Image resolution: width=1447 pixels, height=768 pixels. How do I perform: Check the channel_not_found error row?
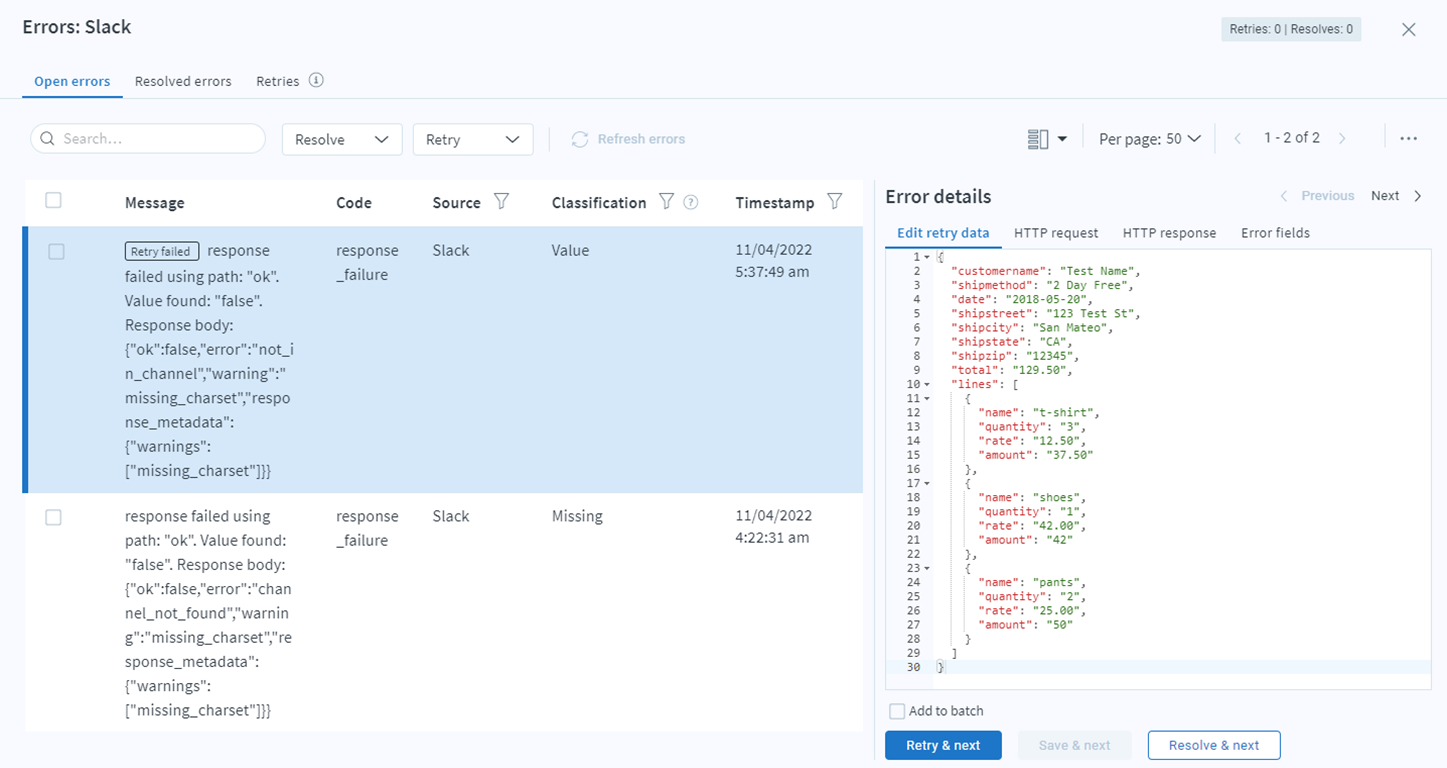coord(54,517)
